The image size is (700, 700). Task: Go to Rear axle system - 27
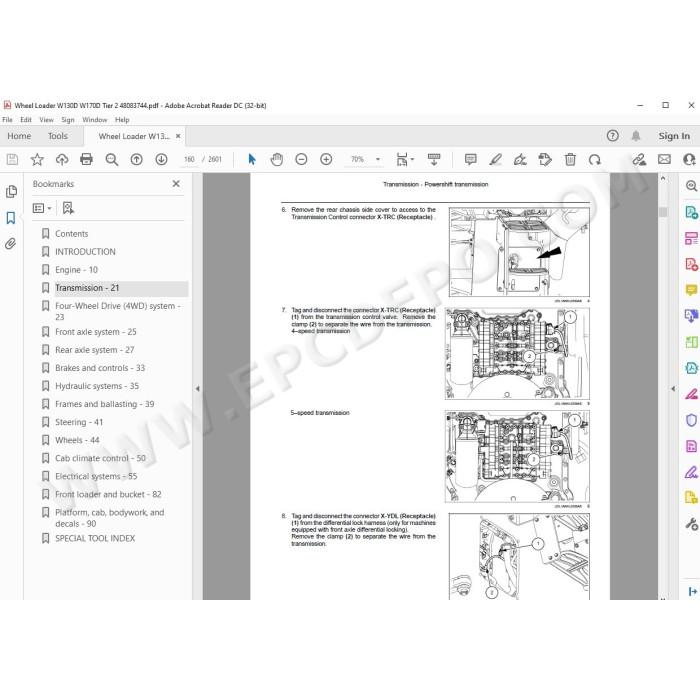point(94,350)
